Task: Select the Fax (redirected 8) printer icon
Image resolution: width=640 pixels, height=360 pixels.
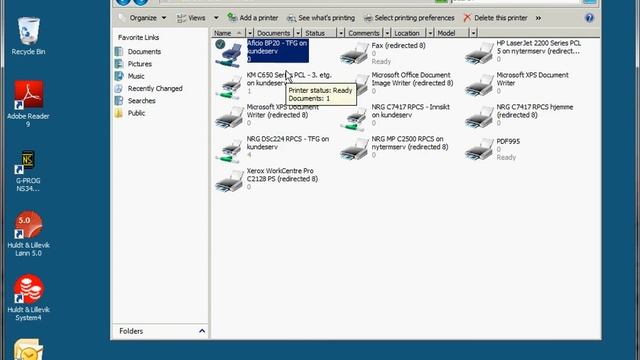Action: [354, 53]
